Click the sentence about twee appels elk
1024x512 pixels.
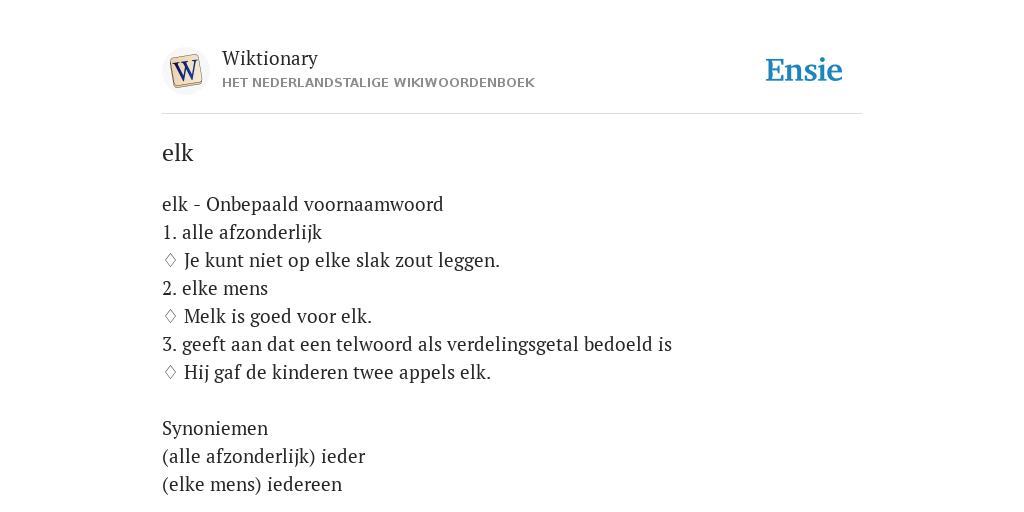(337, 372)
